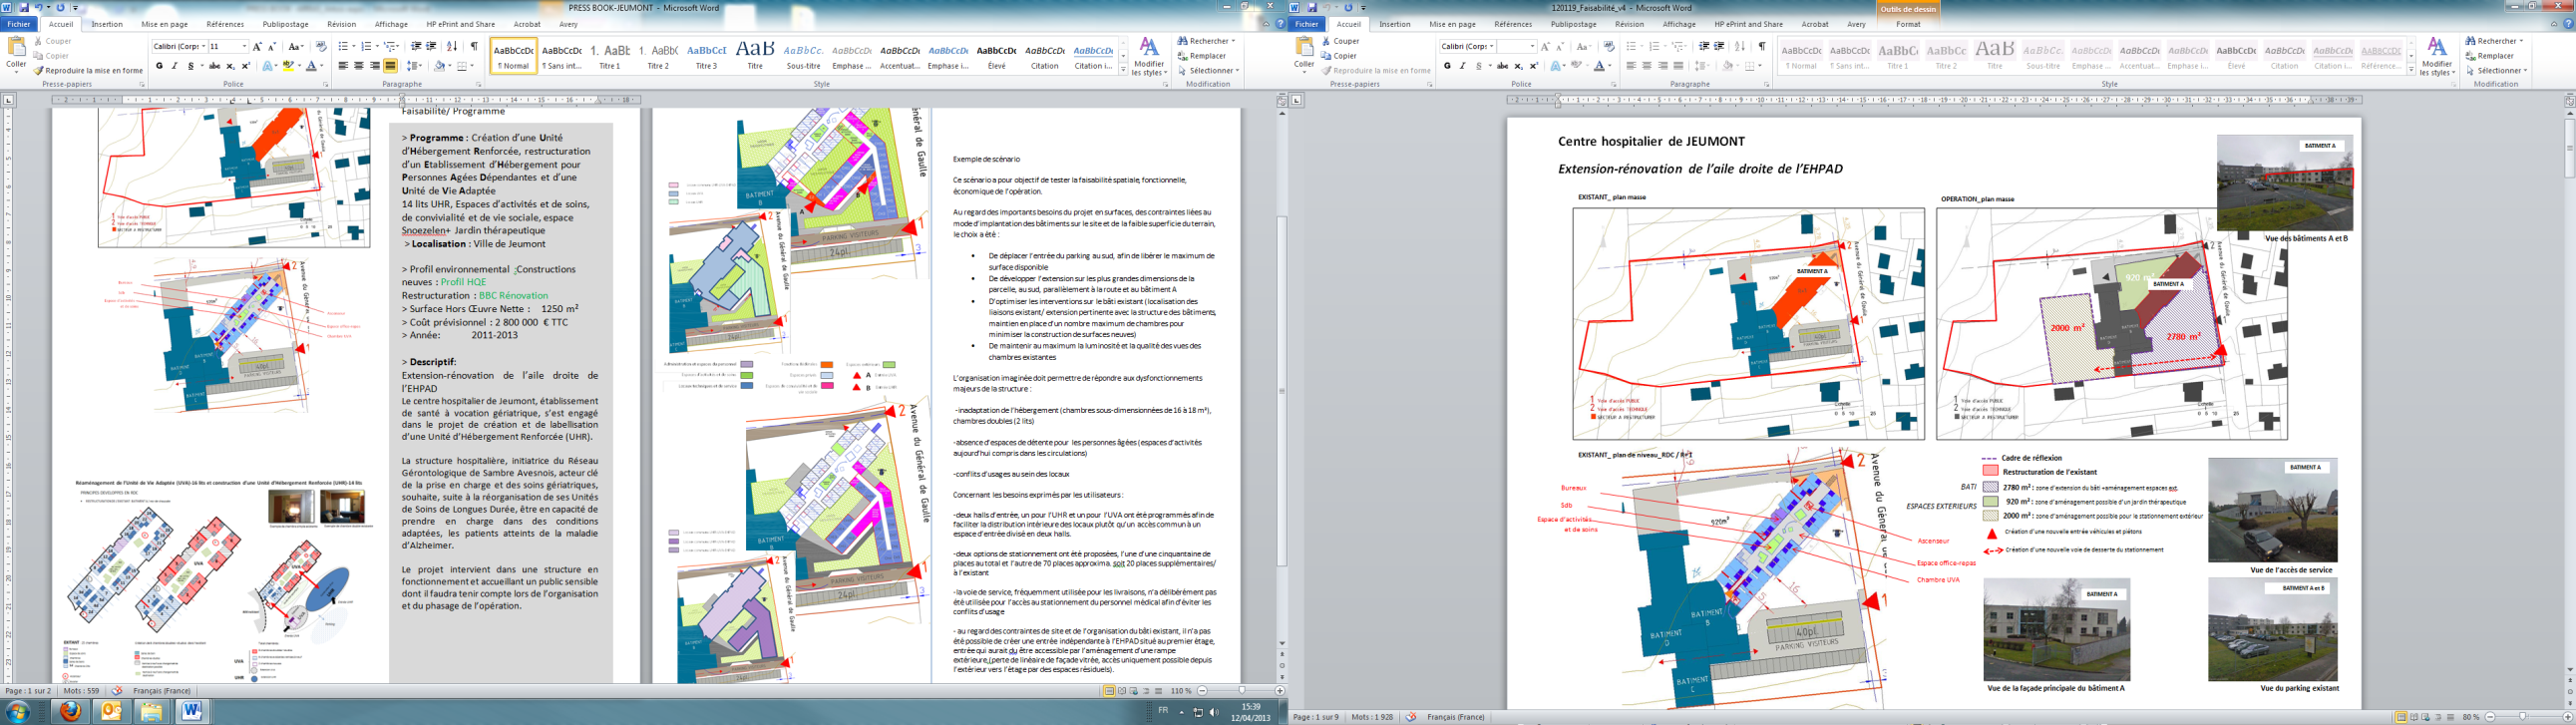2576x725 pixels.
Task: Toggle underline in PRESS BOOK window
Action: [191, 66]
